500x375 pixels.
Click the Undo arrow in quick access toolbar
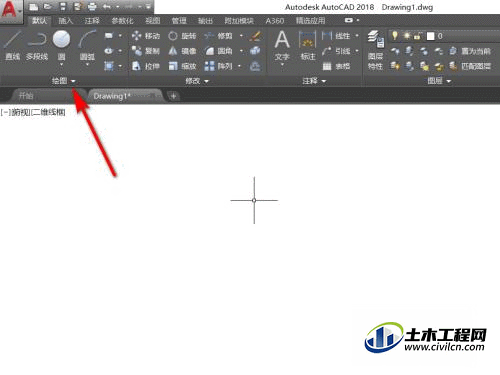point(107,7)
